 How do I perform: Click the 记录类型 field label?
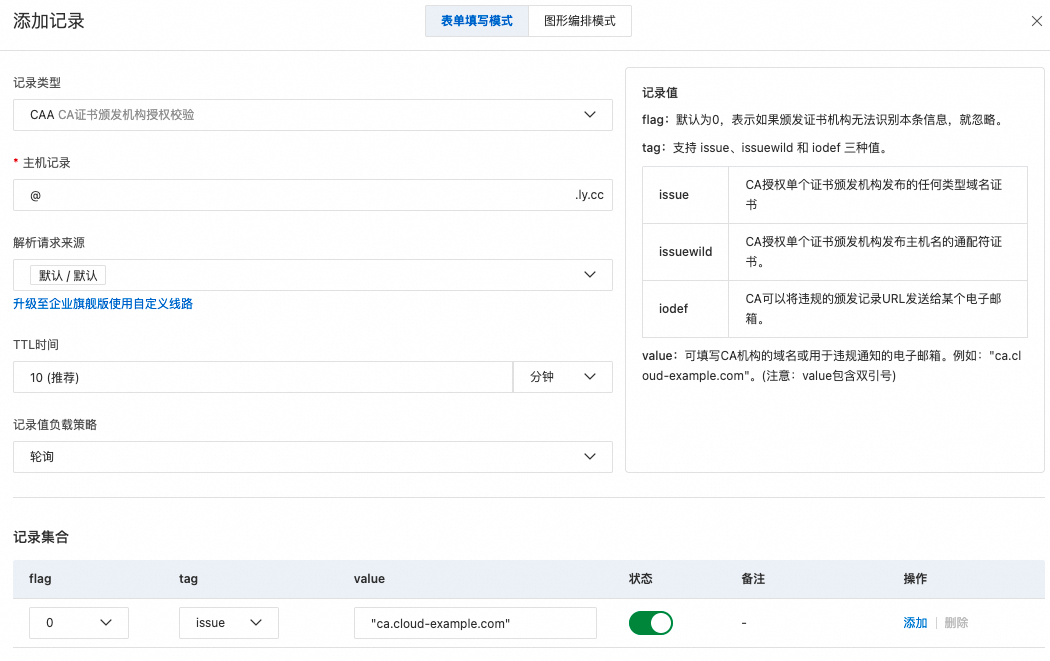coord(37,83)
